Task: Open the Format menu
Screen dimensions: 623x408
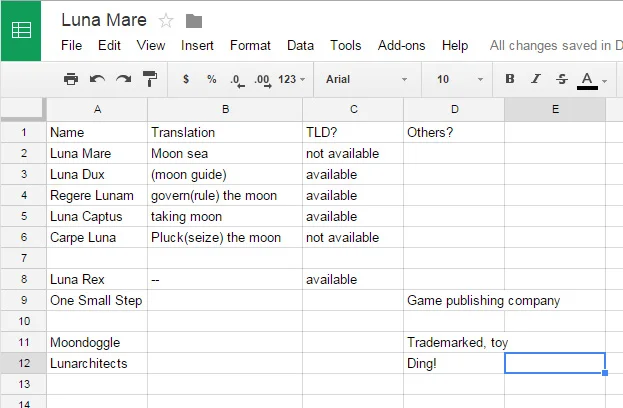Action: click(x=250, y=45)
